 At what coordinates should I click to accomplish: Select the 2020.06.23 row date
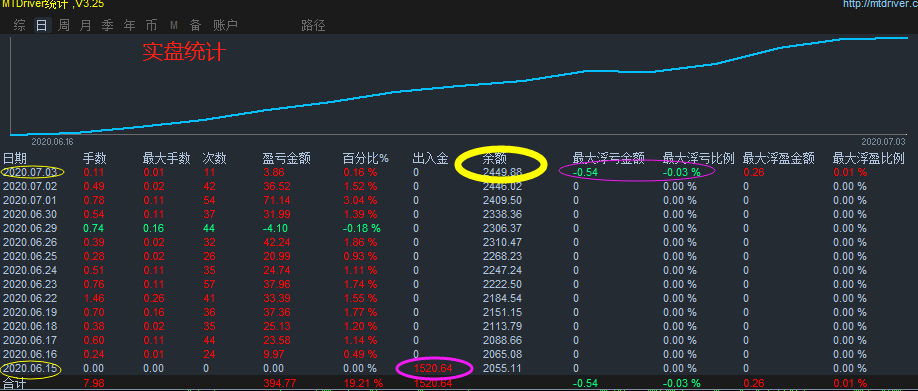[30, 284]
